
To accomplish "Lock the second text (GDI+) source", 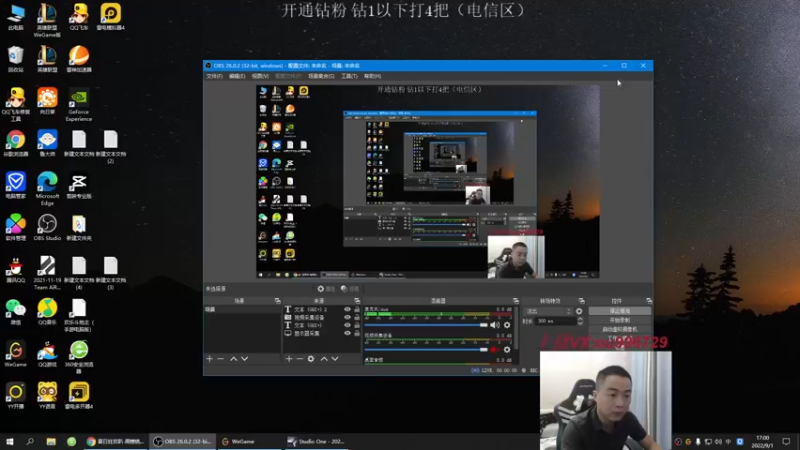I will click(357, 325).
